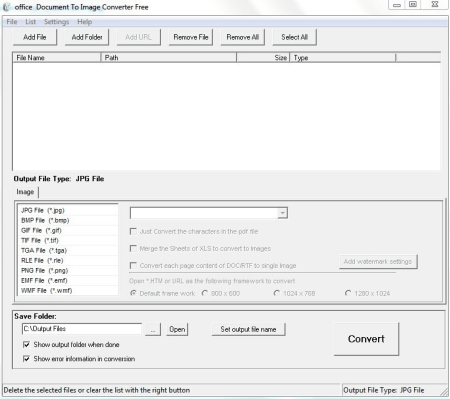Click the Remove All button
This screenshot has height=399, width=450.
(x=242, y=37)
